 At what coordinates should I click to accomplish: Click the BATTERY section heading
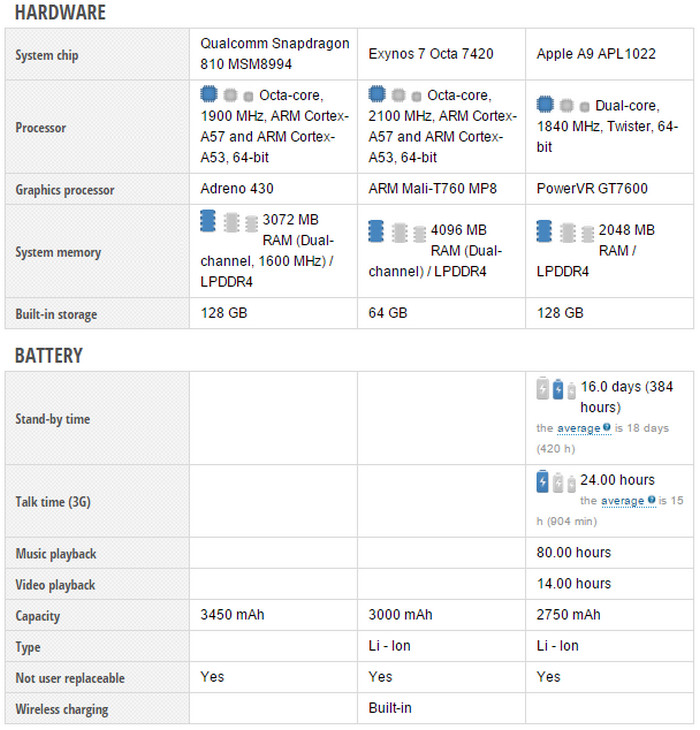point(49,355)
